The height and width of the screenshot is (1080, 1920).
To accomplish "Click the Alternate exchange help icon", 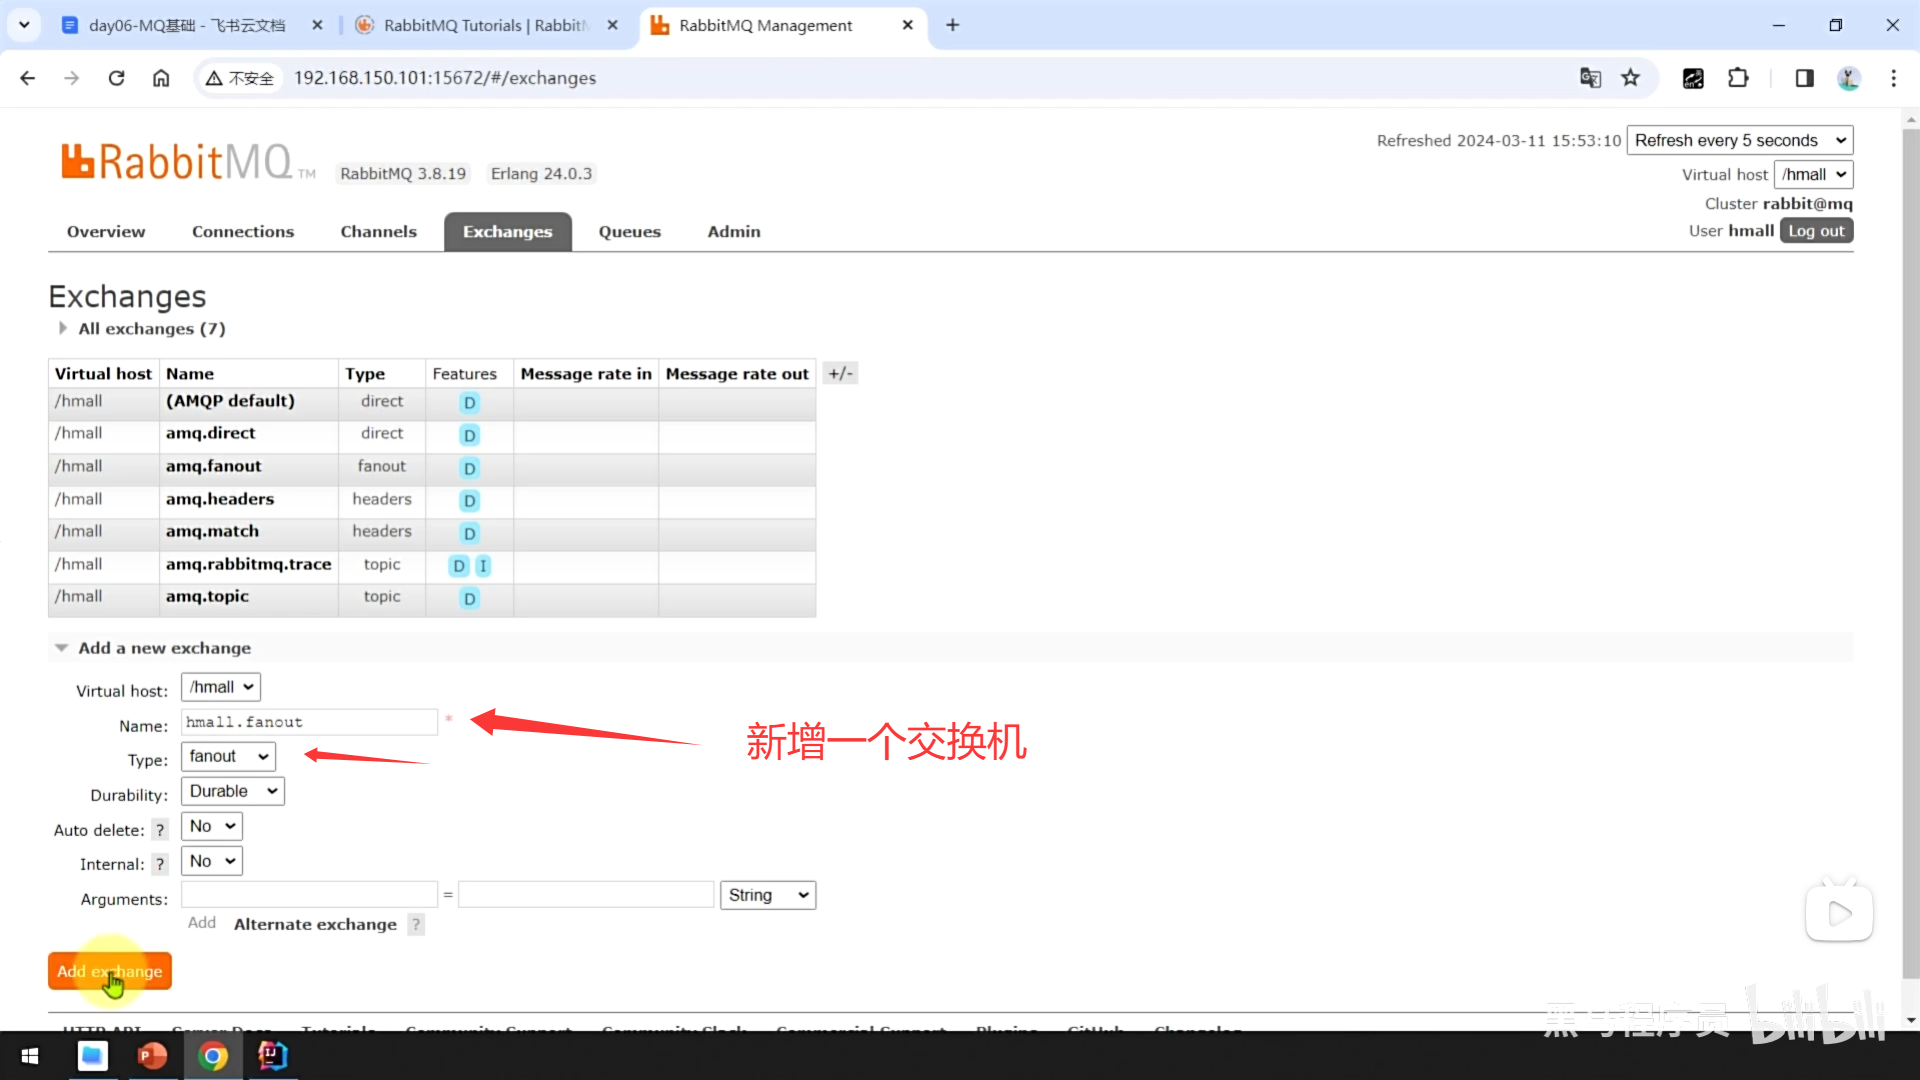I will 416,925.
